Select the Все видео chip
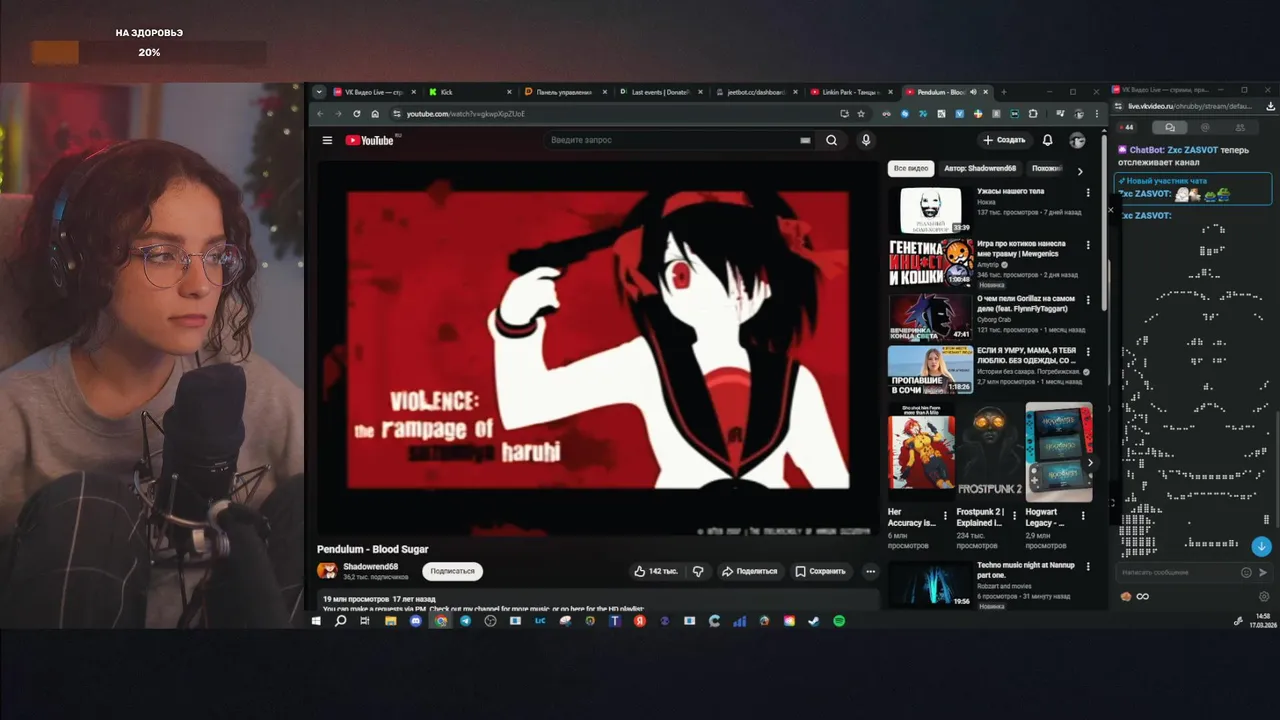The height and width of the screenshot is (720, 1280). pyautogui.click(x=911, y=169)
